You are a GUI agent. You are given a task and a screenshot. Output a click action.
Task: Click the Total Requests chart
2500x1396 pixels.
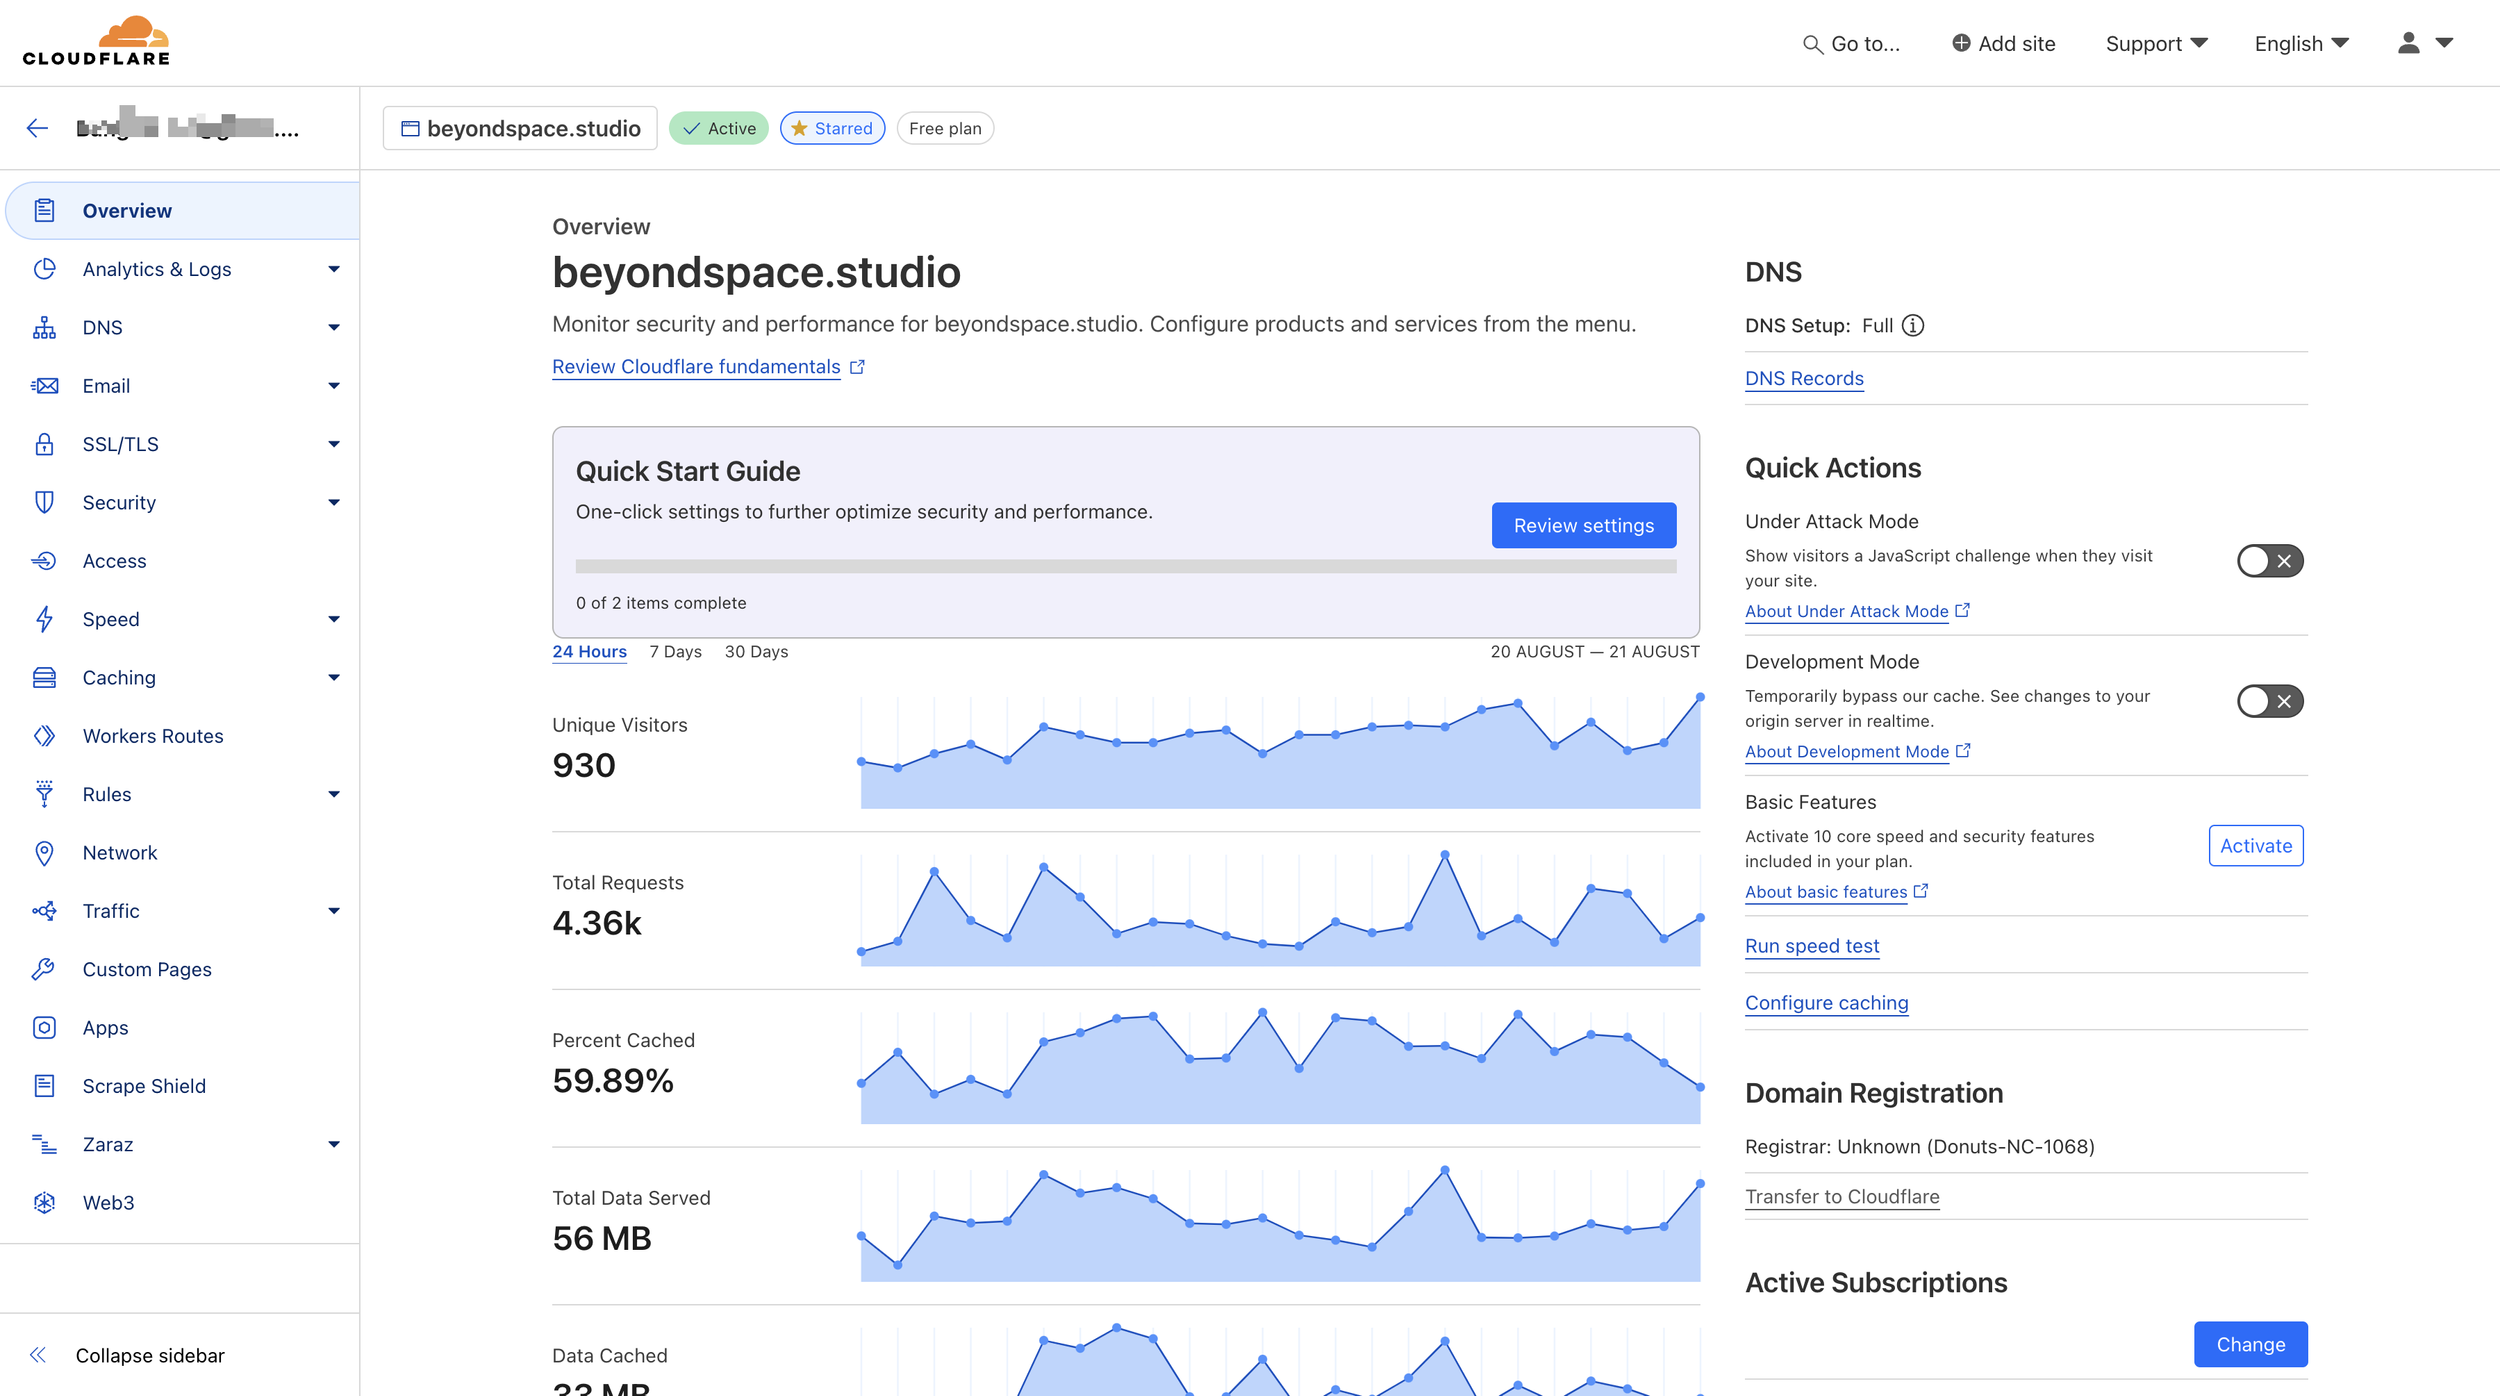point(1280,909)
